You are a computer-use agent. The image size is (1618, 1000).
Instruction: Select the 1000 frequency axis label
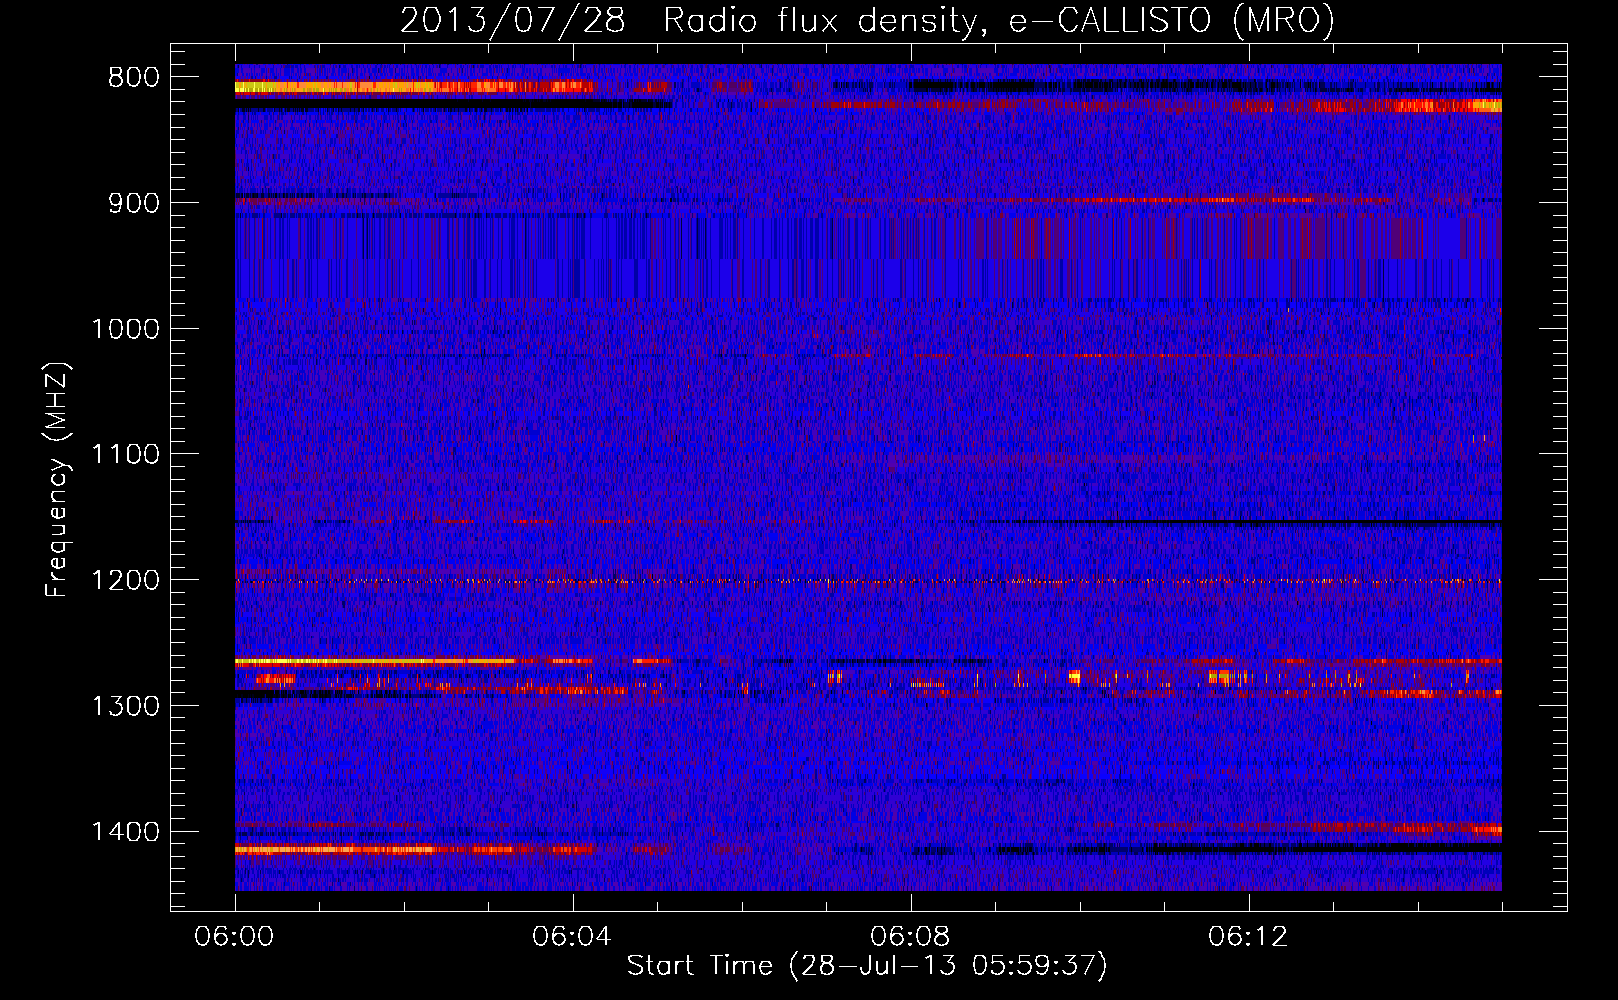click(125, 329)
